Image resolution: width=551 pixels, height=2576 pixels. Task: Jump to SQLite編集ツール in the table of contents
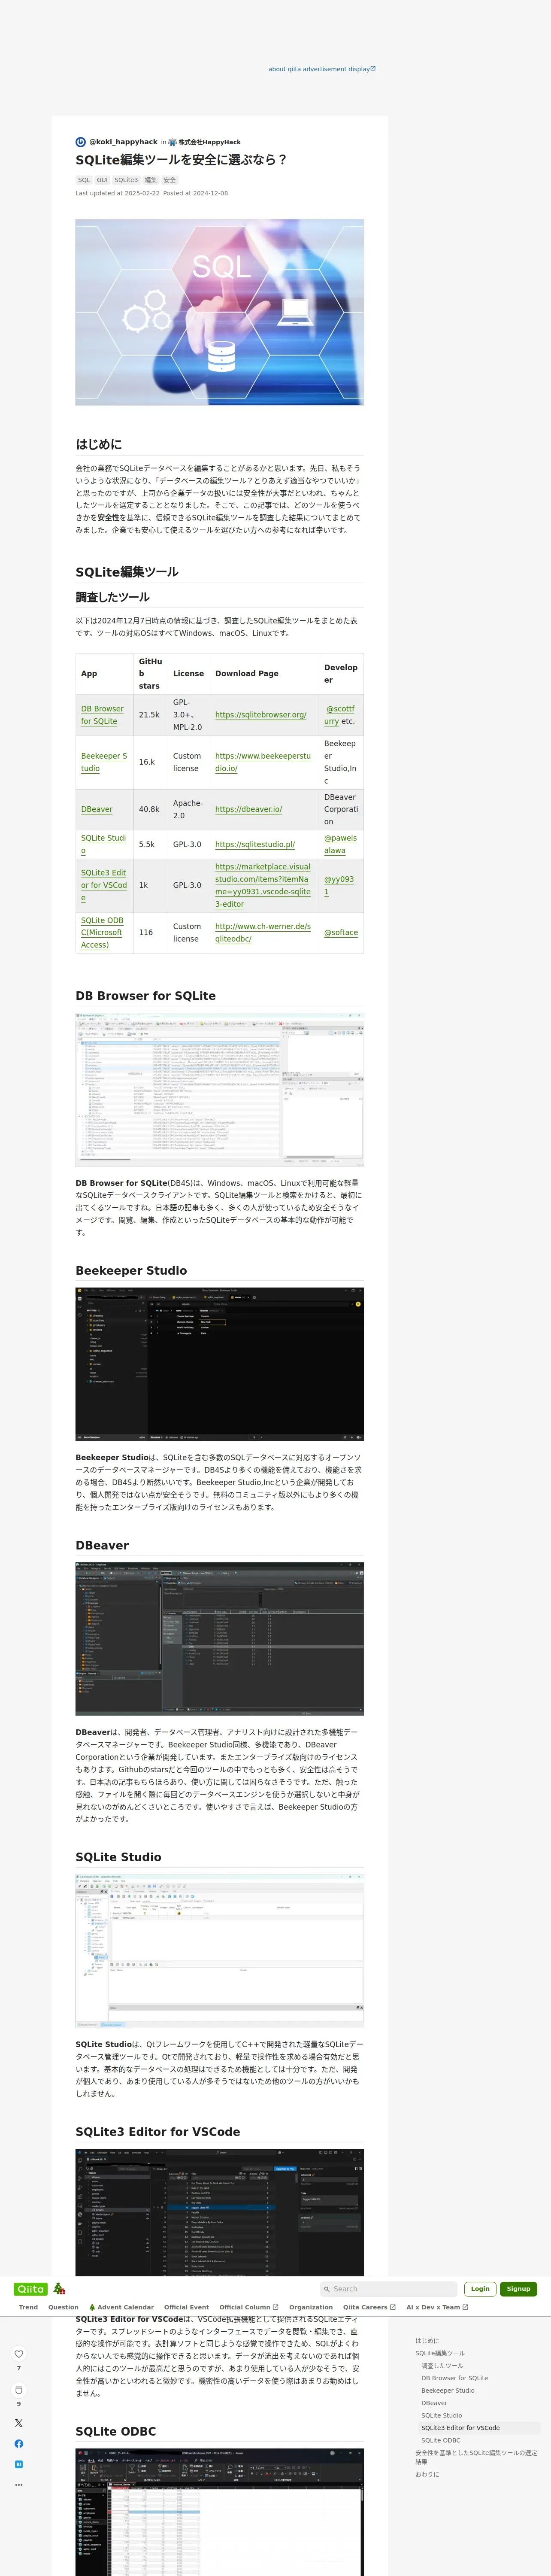pyautogui.click(x=440, y=2353)
